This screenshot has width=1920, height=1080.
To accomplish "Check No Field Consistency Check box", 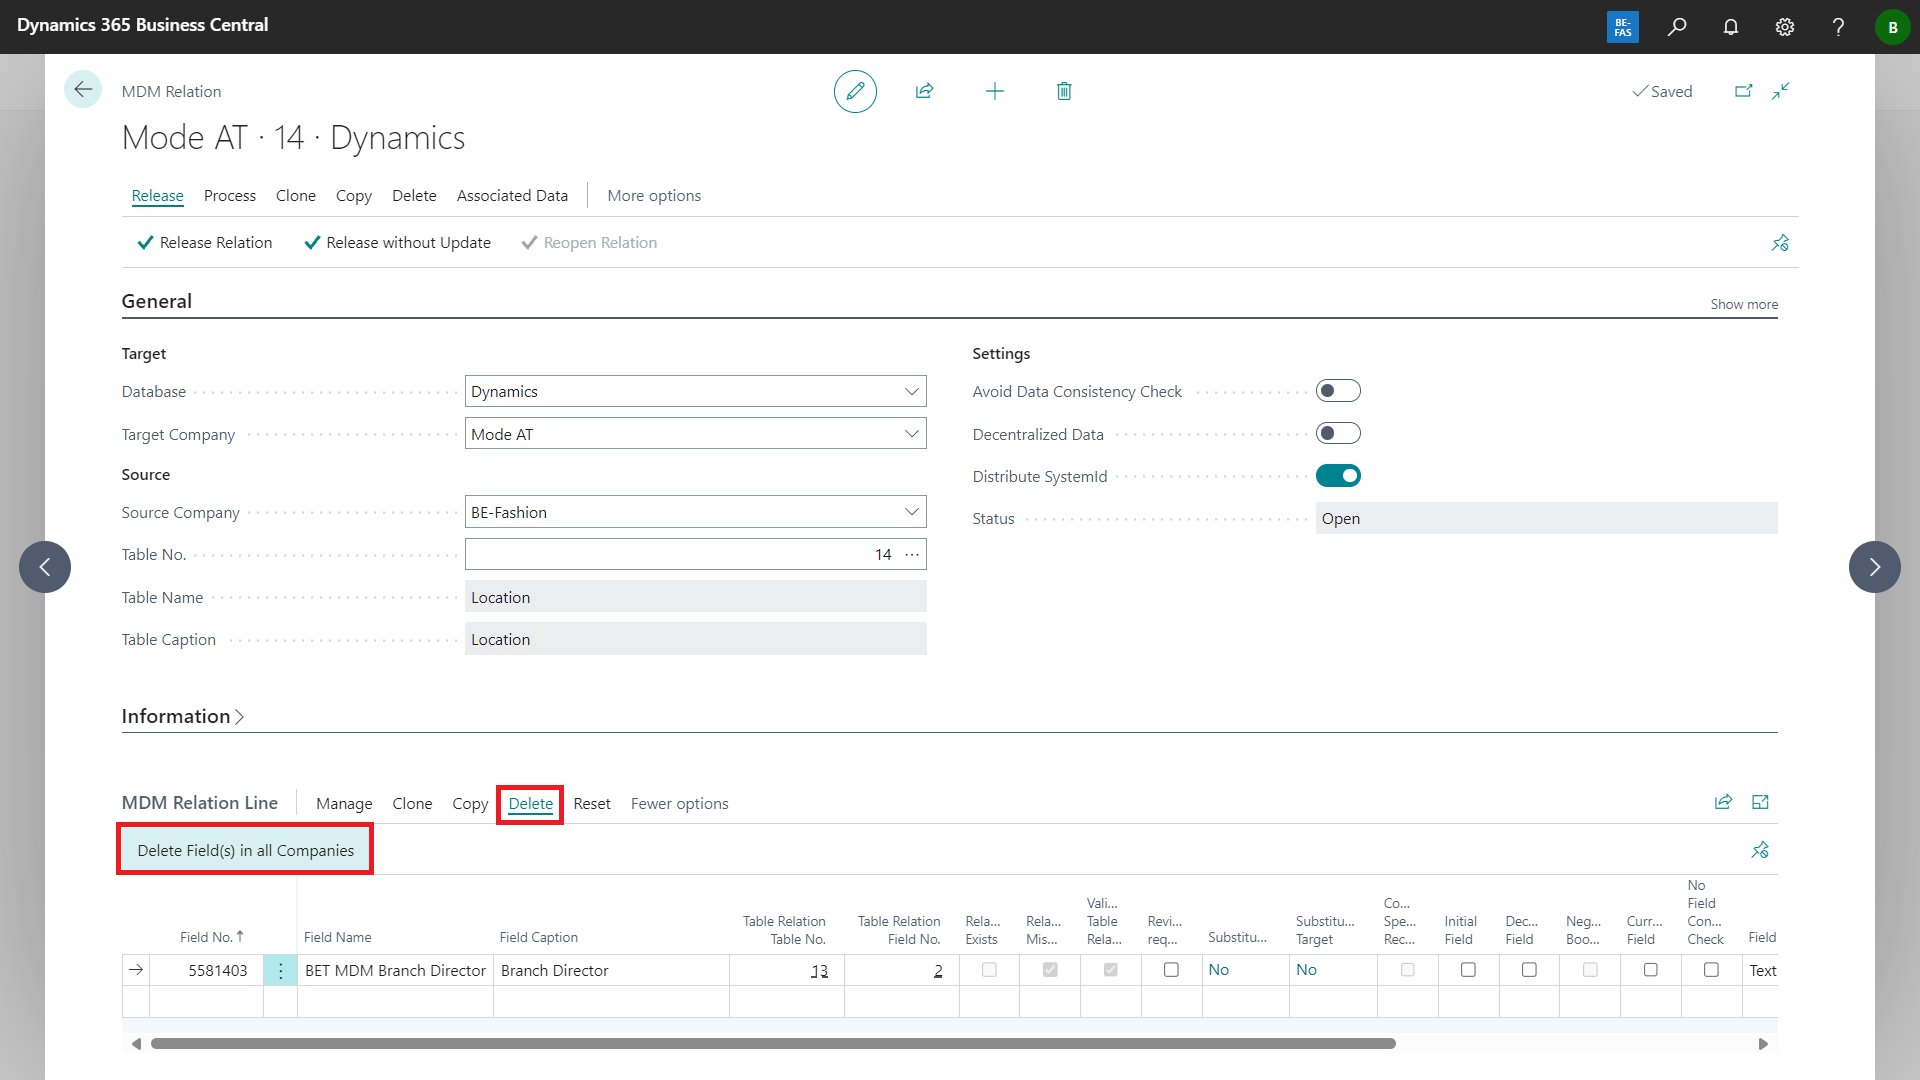I will (1711, 970).
